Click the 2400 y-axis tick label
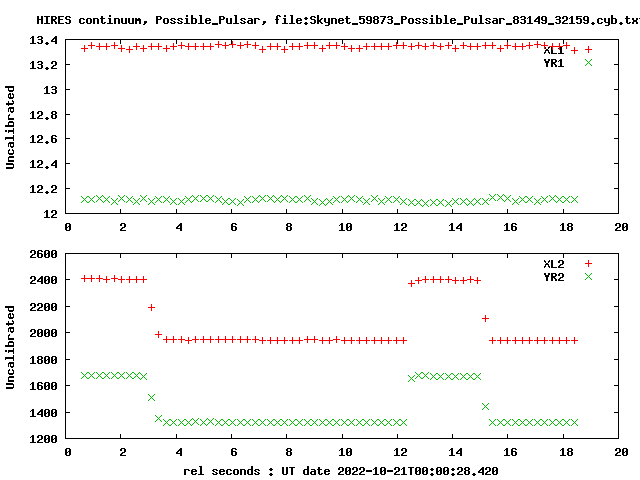 click(x=43, y=280)
